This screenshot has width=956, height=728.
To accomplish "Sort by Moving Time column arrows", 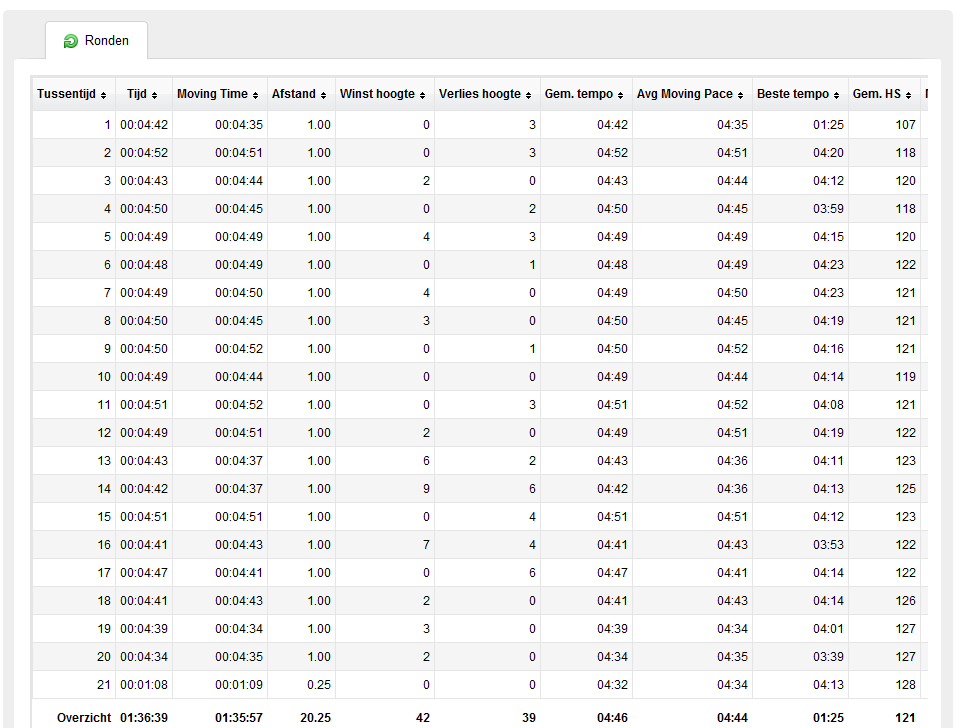I will (x=255, y=95).
